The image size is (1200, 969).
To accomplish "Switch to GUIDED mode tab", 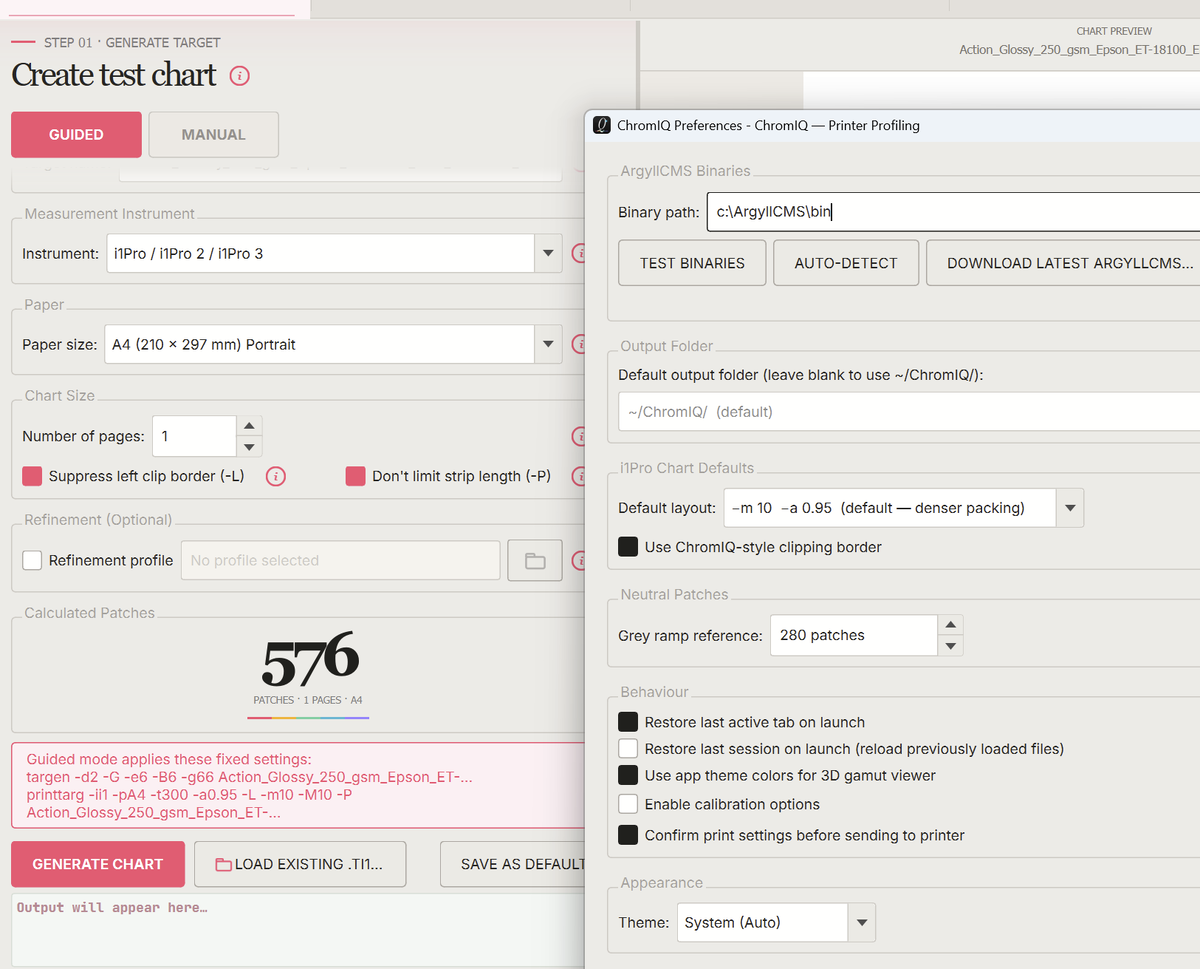I will (76, 134).
